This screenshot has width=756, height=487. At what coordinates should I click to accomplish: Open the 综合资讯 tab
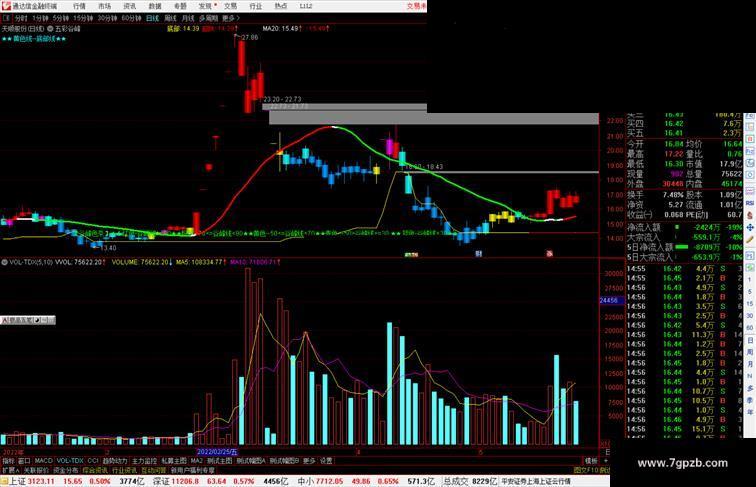pos(95,470)
